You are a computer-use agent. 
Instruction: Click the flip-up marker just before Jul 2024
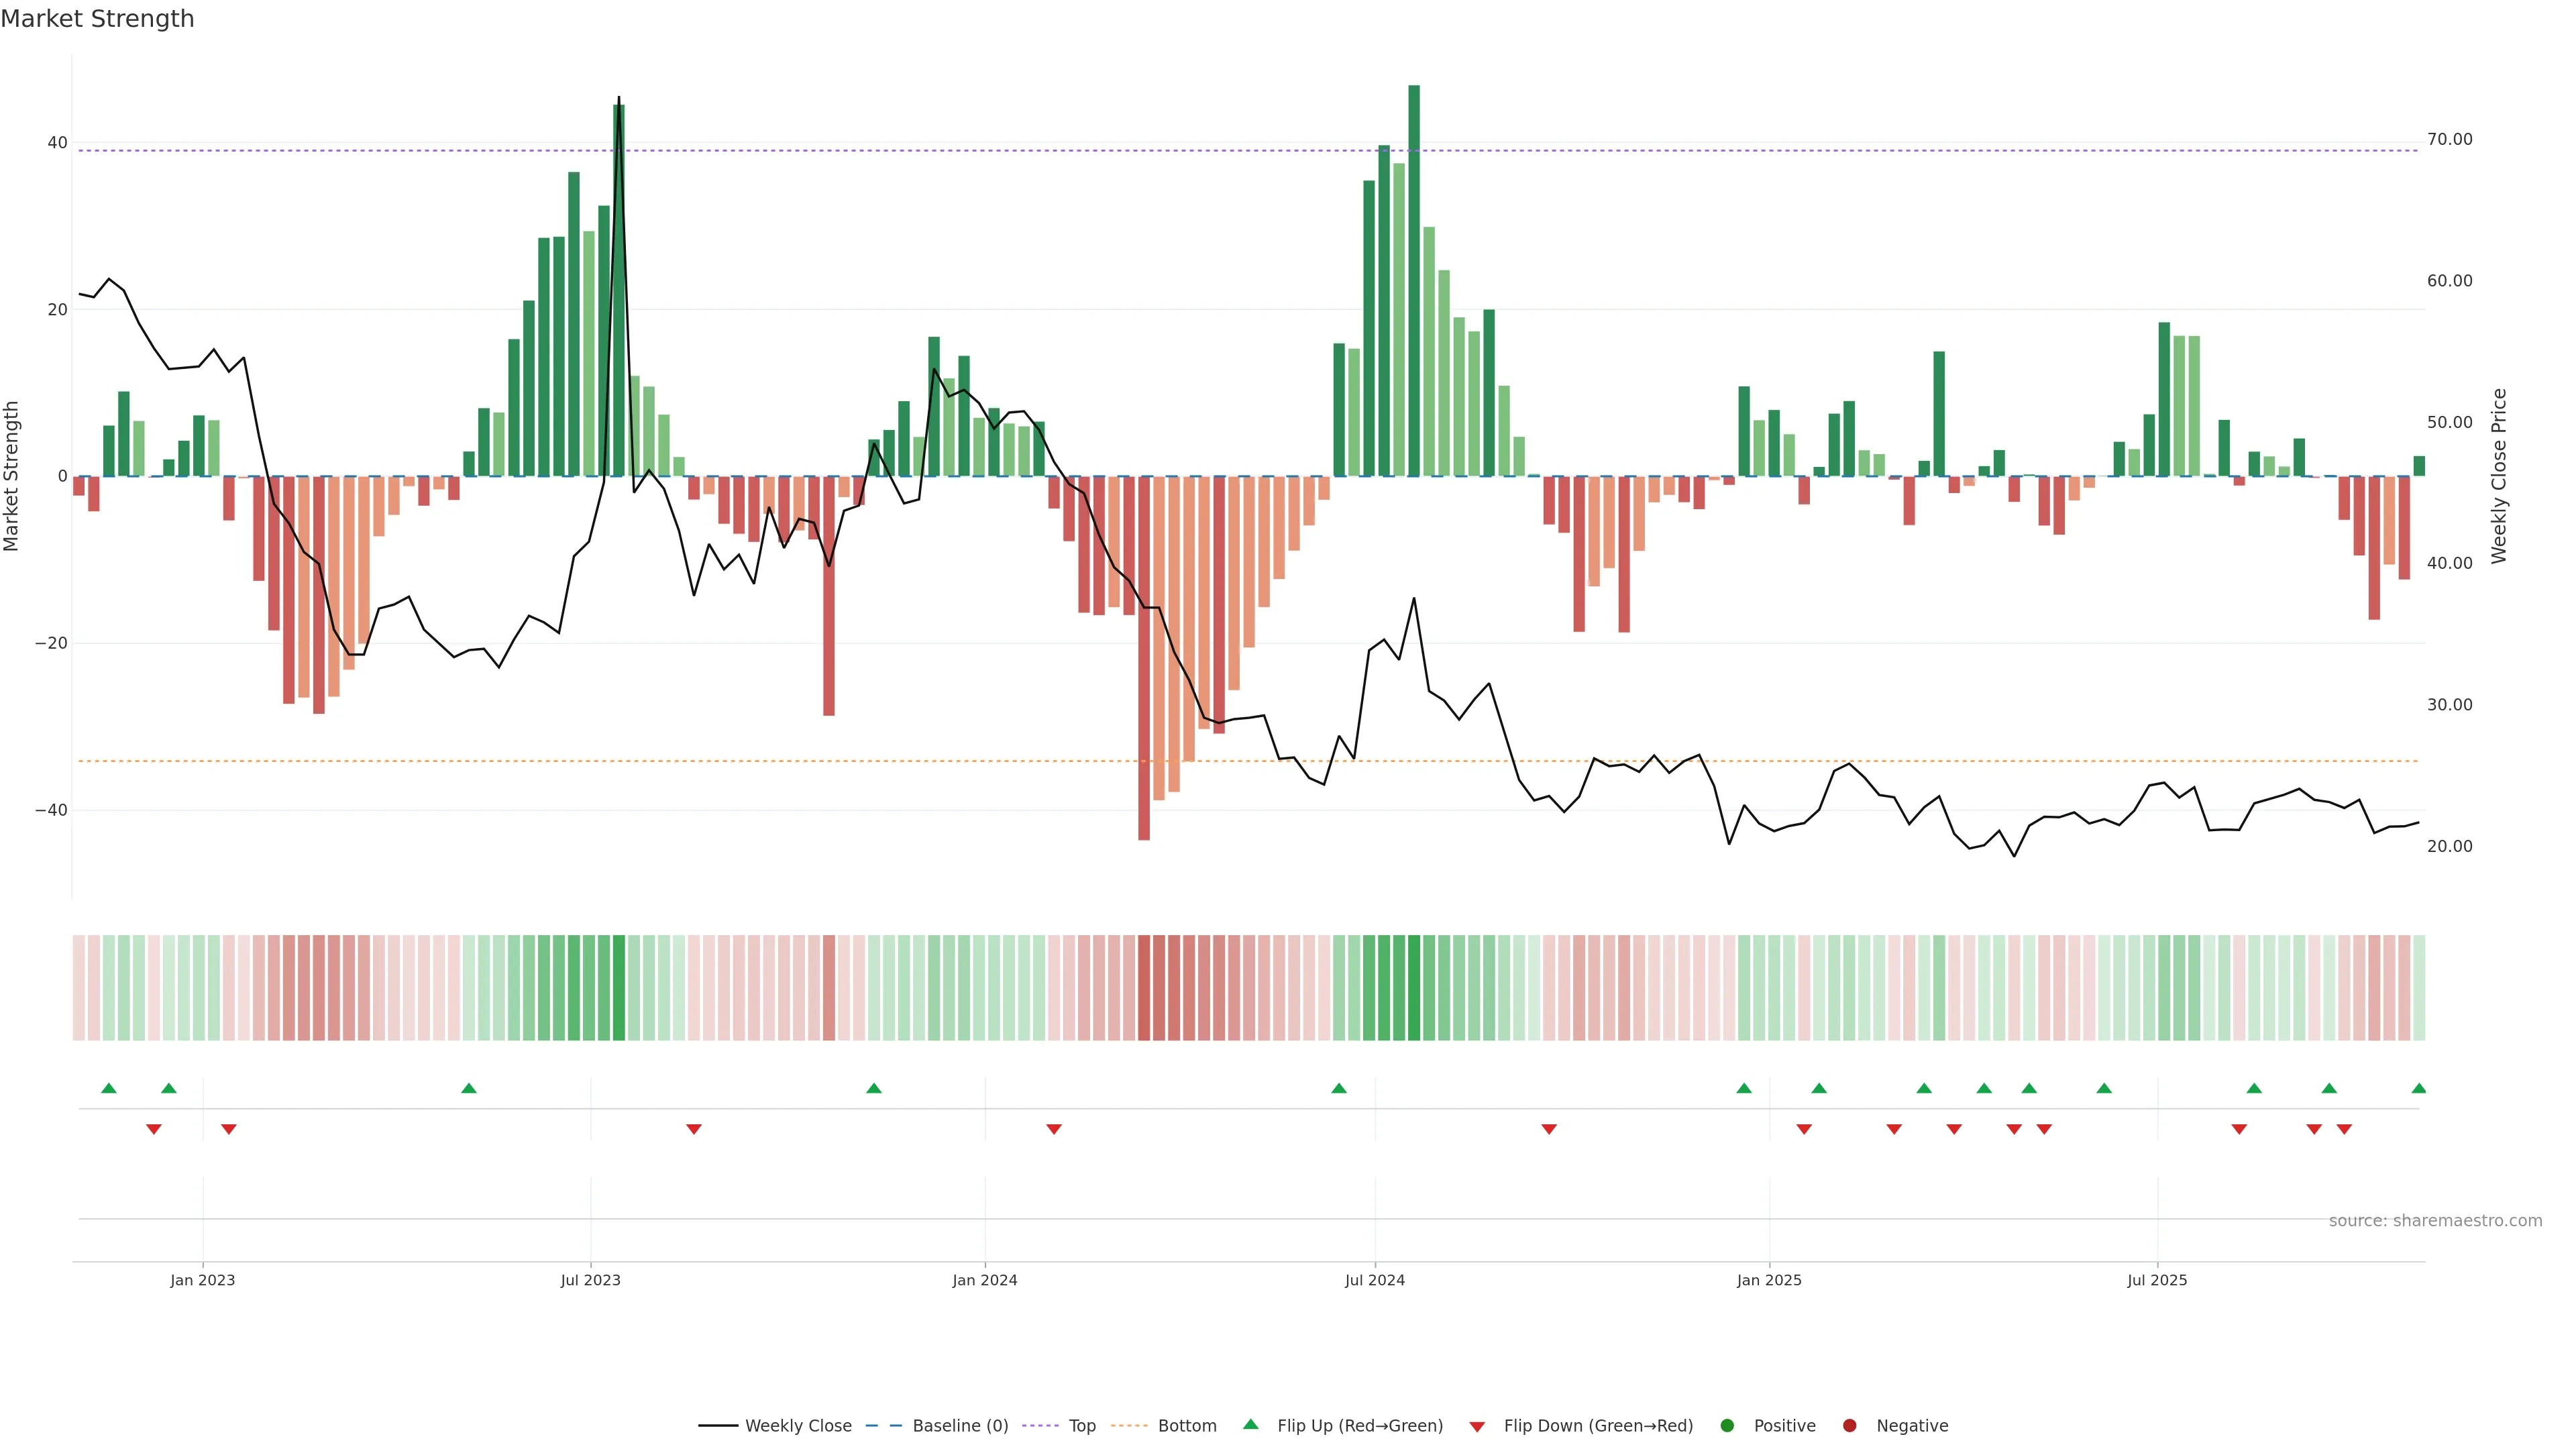pos(1339,1088)
